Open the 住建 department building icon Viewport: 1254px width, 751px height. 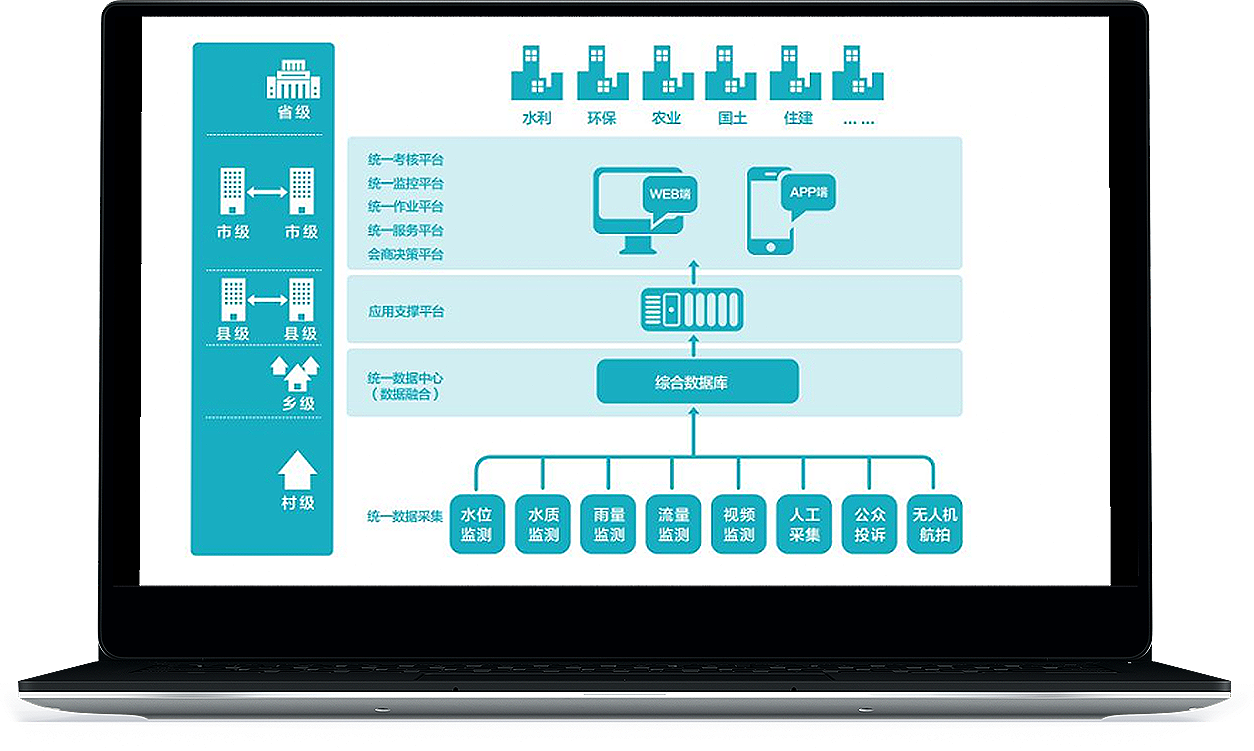tap(797, 72)
